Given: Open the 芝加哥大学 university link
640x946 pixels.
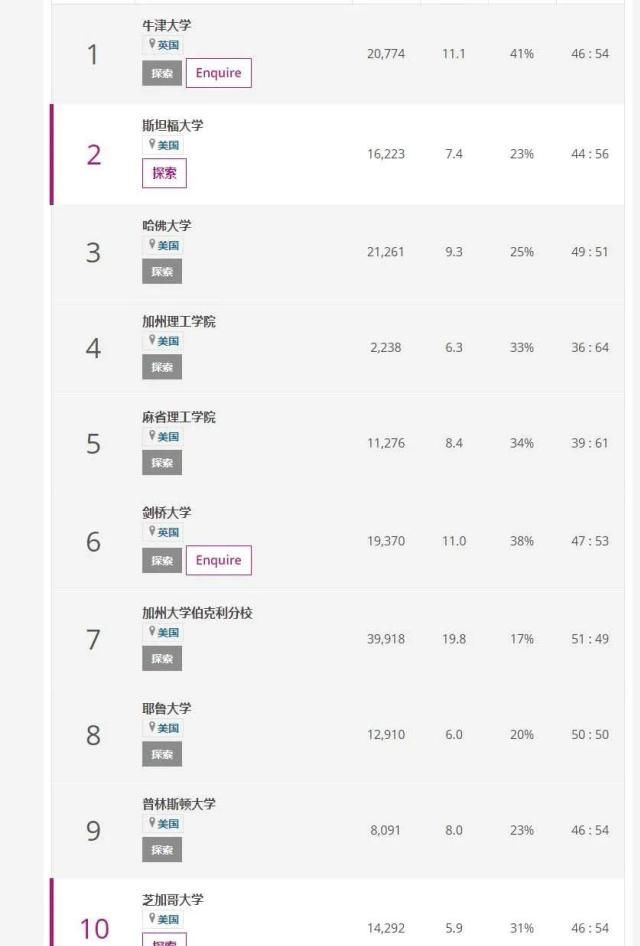Looking at the screenshot, I should tap(172, 900).
